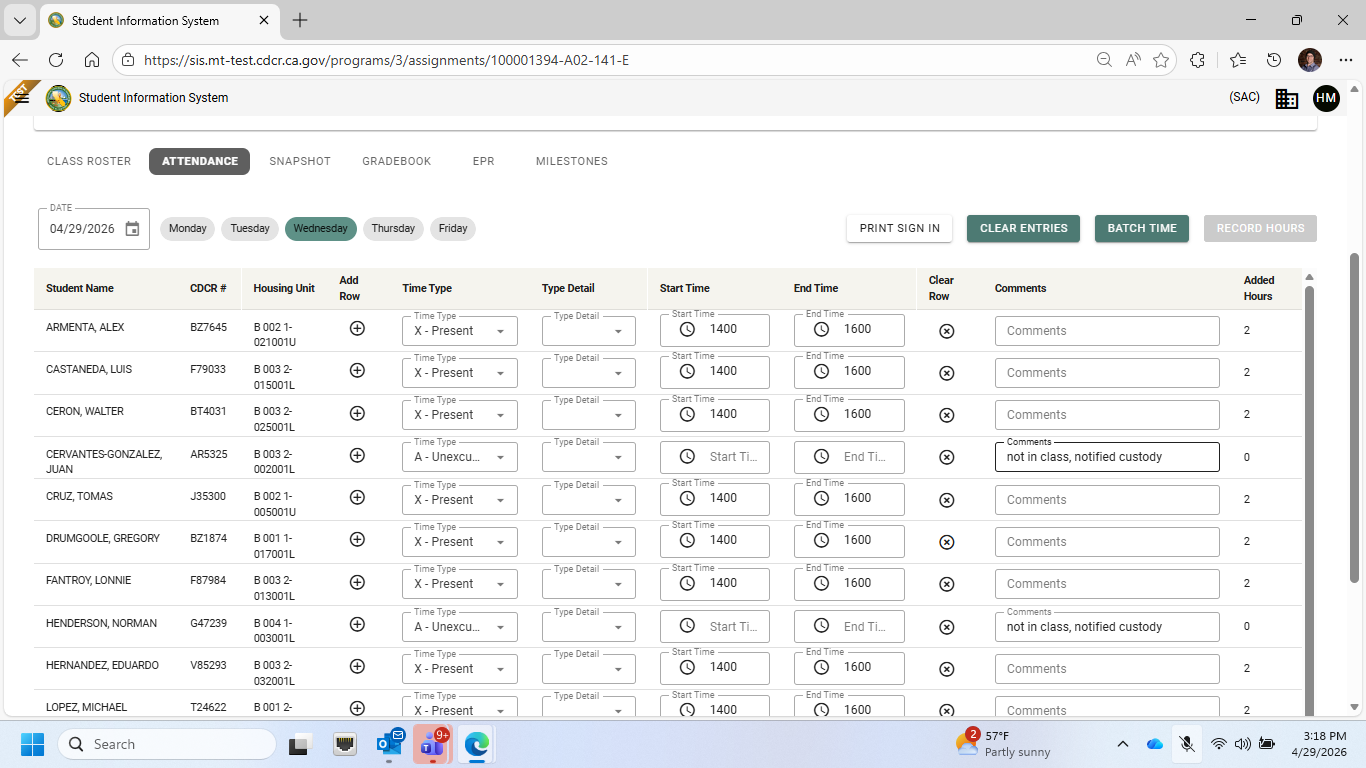1366x768 pixels.
Task: Switch to the Milestones tab
Action: 572,161
